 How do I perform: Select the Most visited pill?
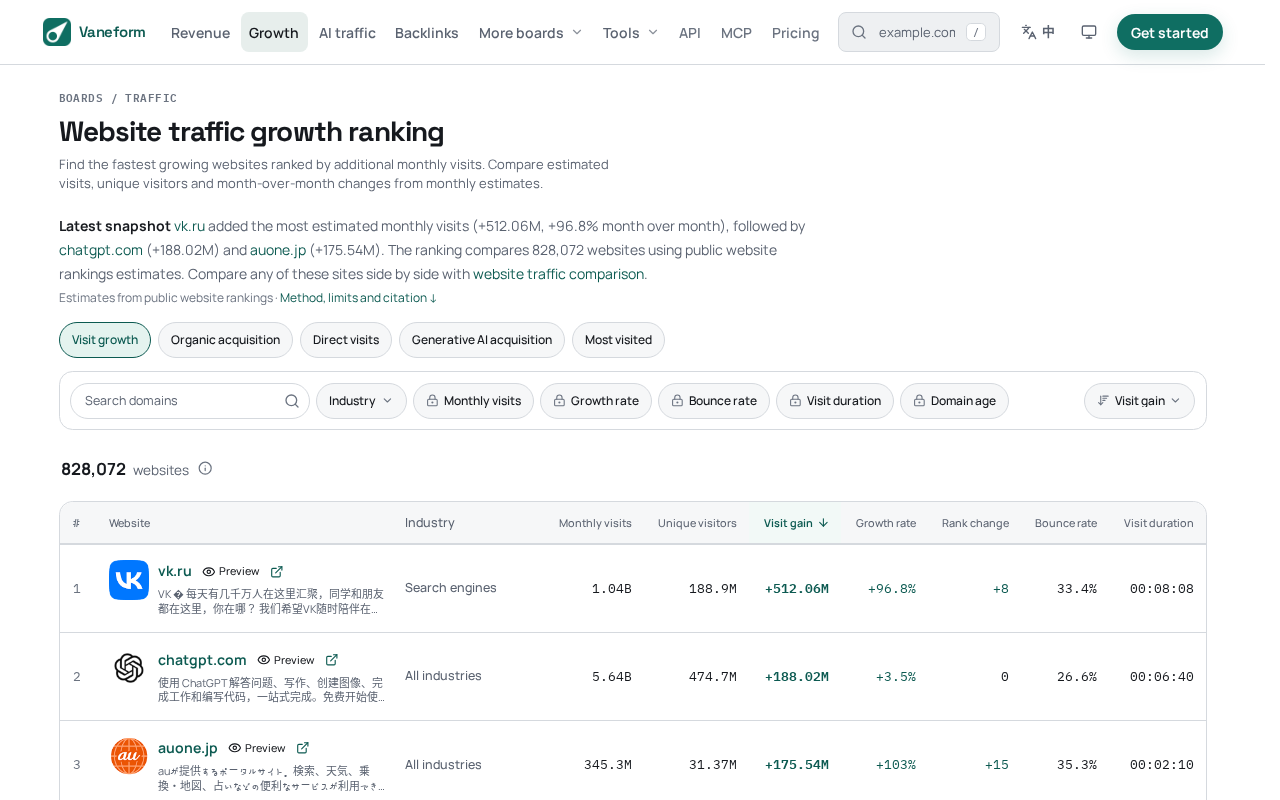(x=618, y=340)
